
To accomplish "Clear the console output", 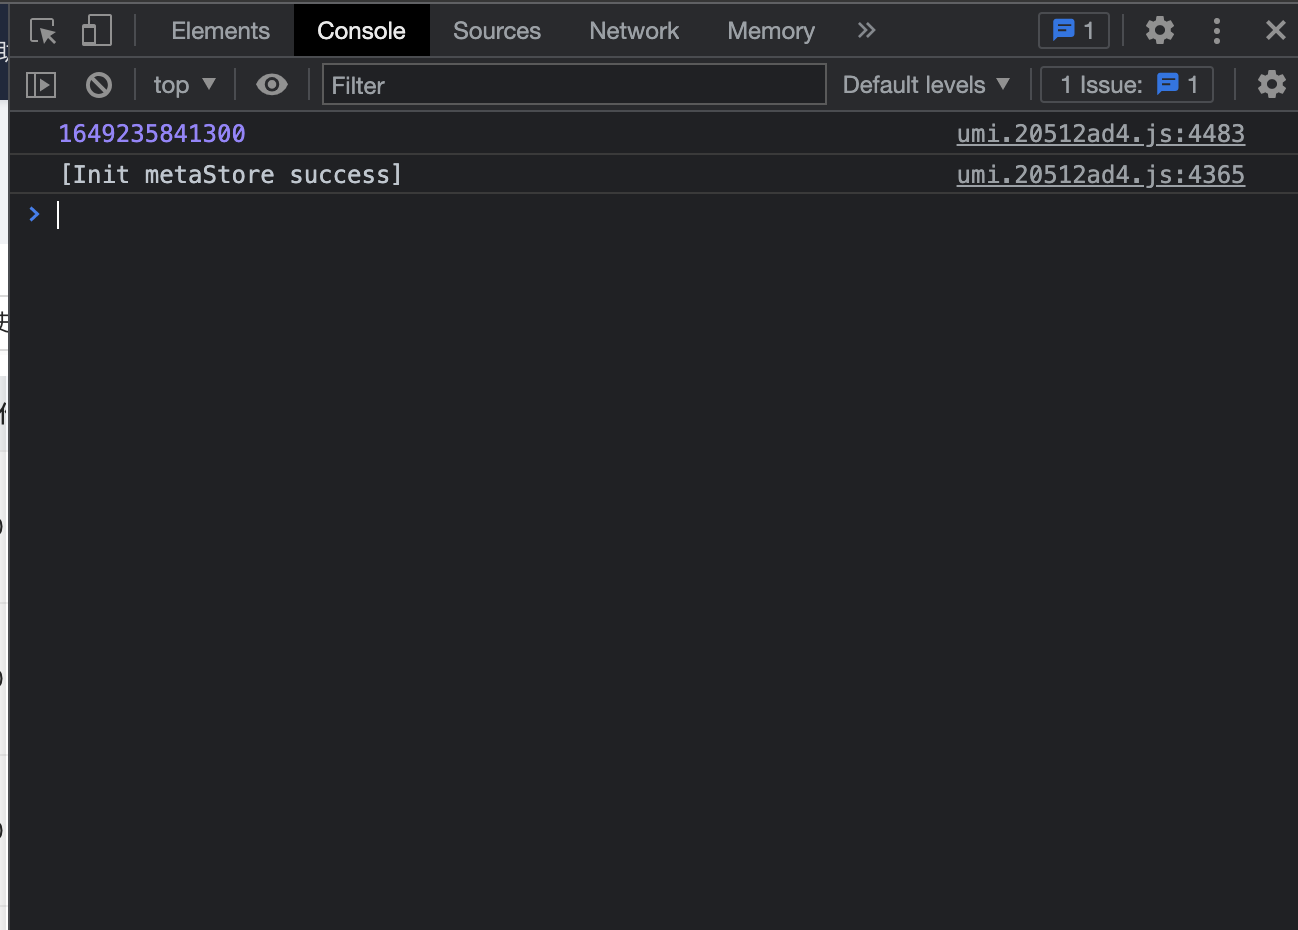I will click(99, 85).
